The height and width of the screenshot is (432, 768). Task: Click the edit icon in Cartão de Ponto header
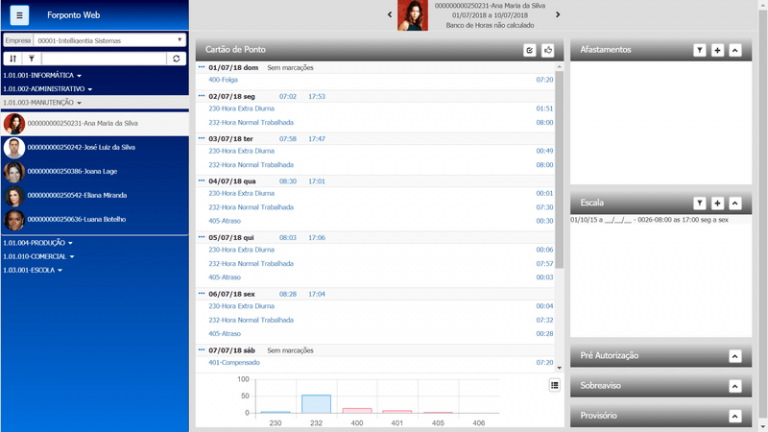pyautogui.click(x=530, y=50)
